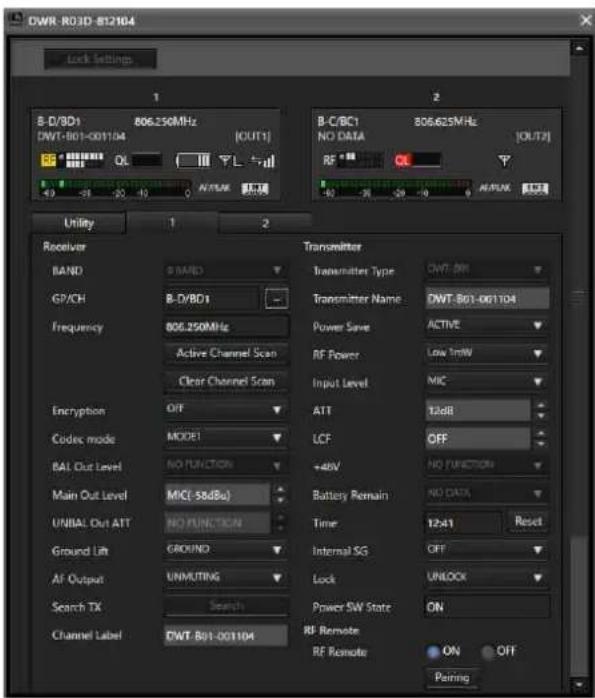Decrease Main Out Level with down arrow
This screenshot has width=595, height=698.
point(280,500)
